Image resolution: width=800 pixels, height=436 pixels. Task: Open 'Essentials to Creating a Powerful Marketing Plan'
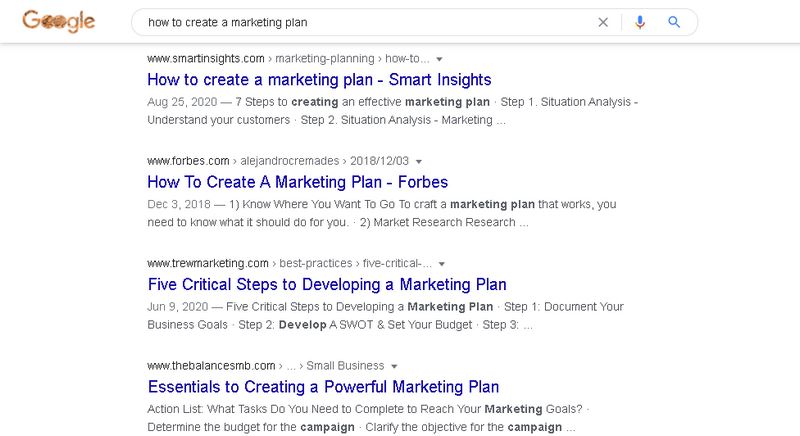click(x=322, y=386)
